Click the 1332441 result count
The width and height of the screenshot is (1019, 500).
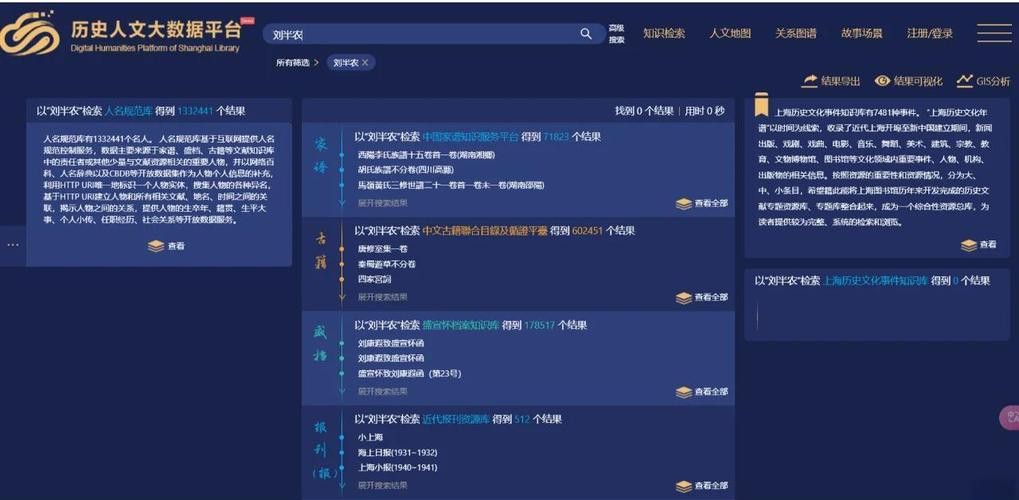pos(195,111)
